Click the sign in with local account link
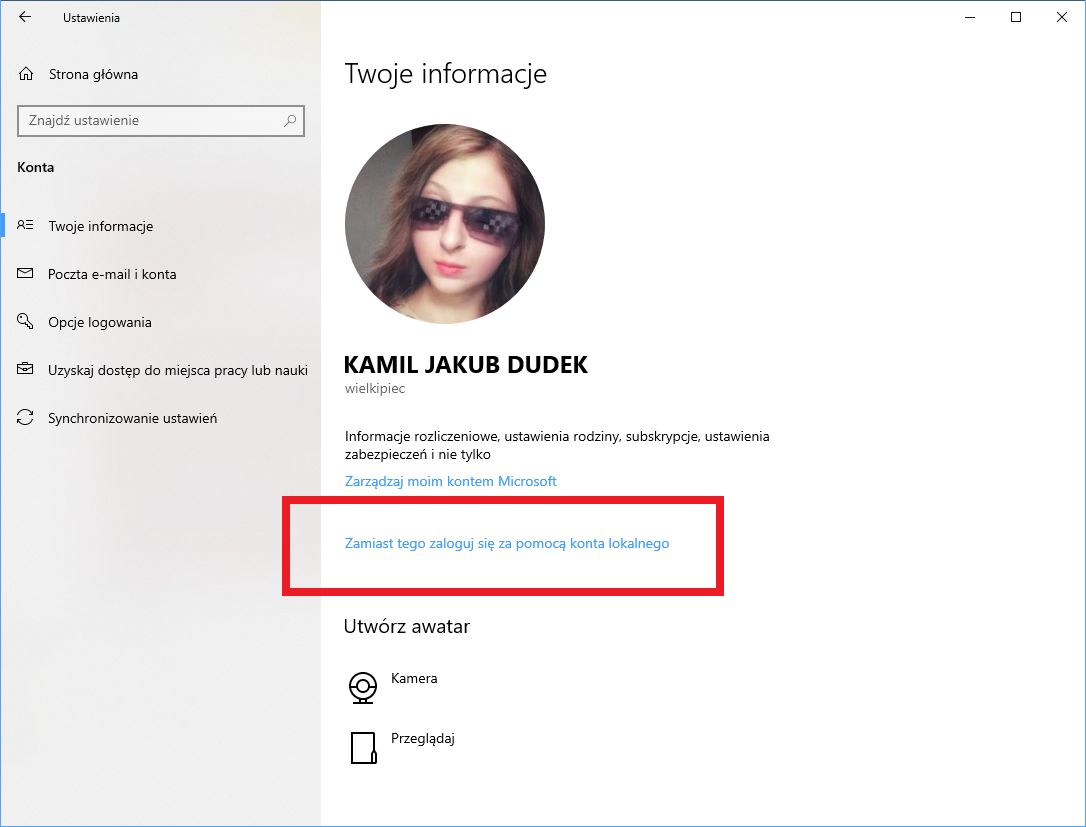 click(x=508, y=543)
